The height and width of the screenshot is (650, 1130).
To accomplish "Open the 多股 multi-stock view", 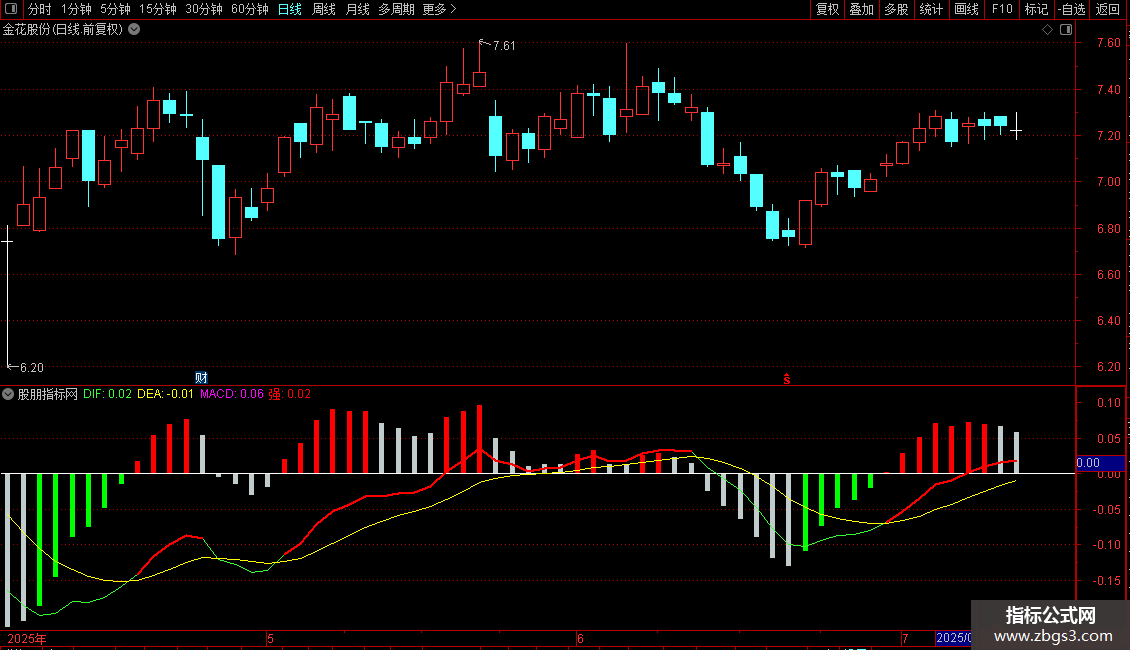I will click(897, 9).
